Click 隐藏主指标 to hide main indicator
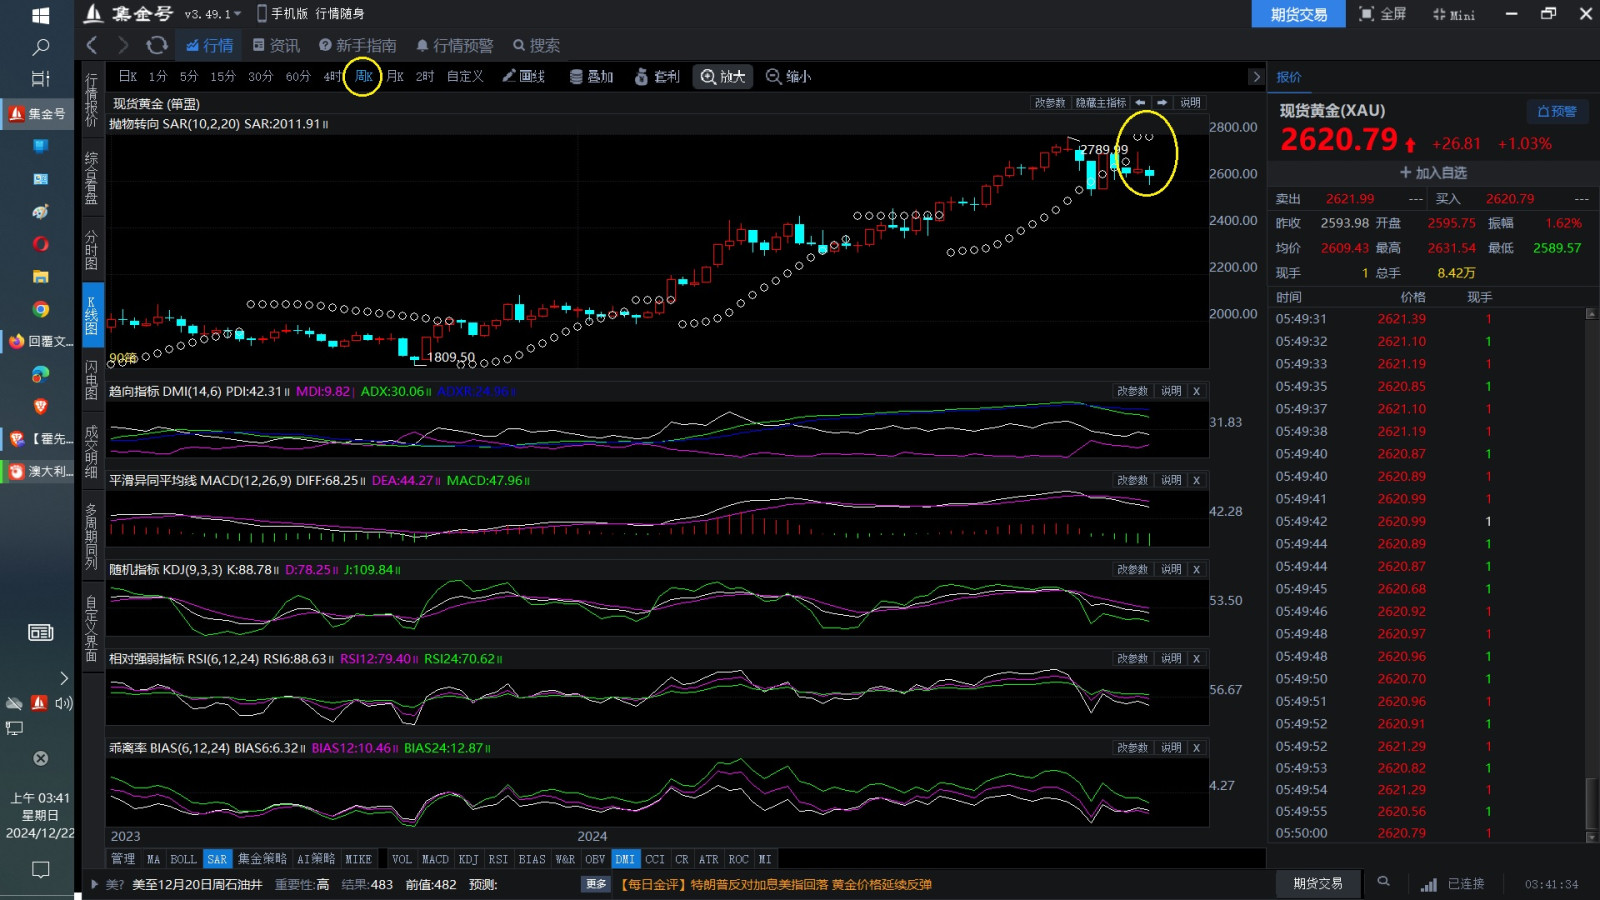The height and width of the screenshot is (900, 1600). 1100,103
